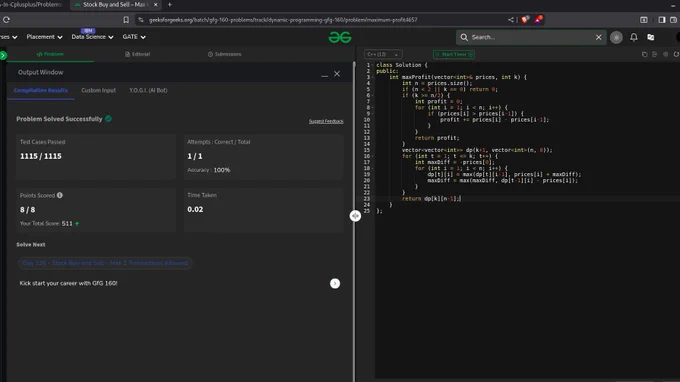Clear the search box with the X

pos(598,37)
